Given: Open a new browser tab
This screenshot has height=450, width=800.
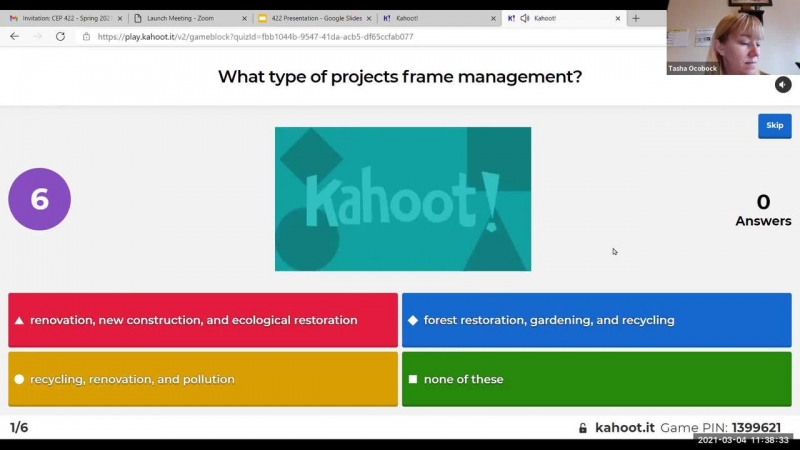Looking at the screenshot, I should [x=636, y=18].
